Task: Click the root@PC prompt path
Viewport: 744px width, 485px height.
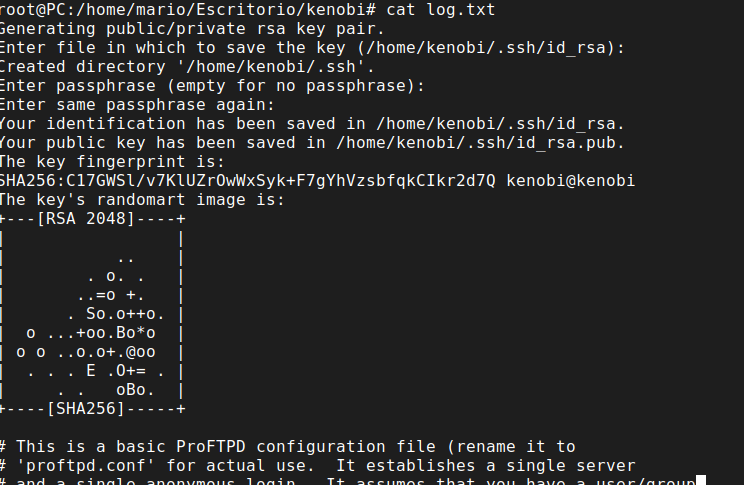Action: tap(188, 9)
